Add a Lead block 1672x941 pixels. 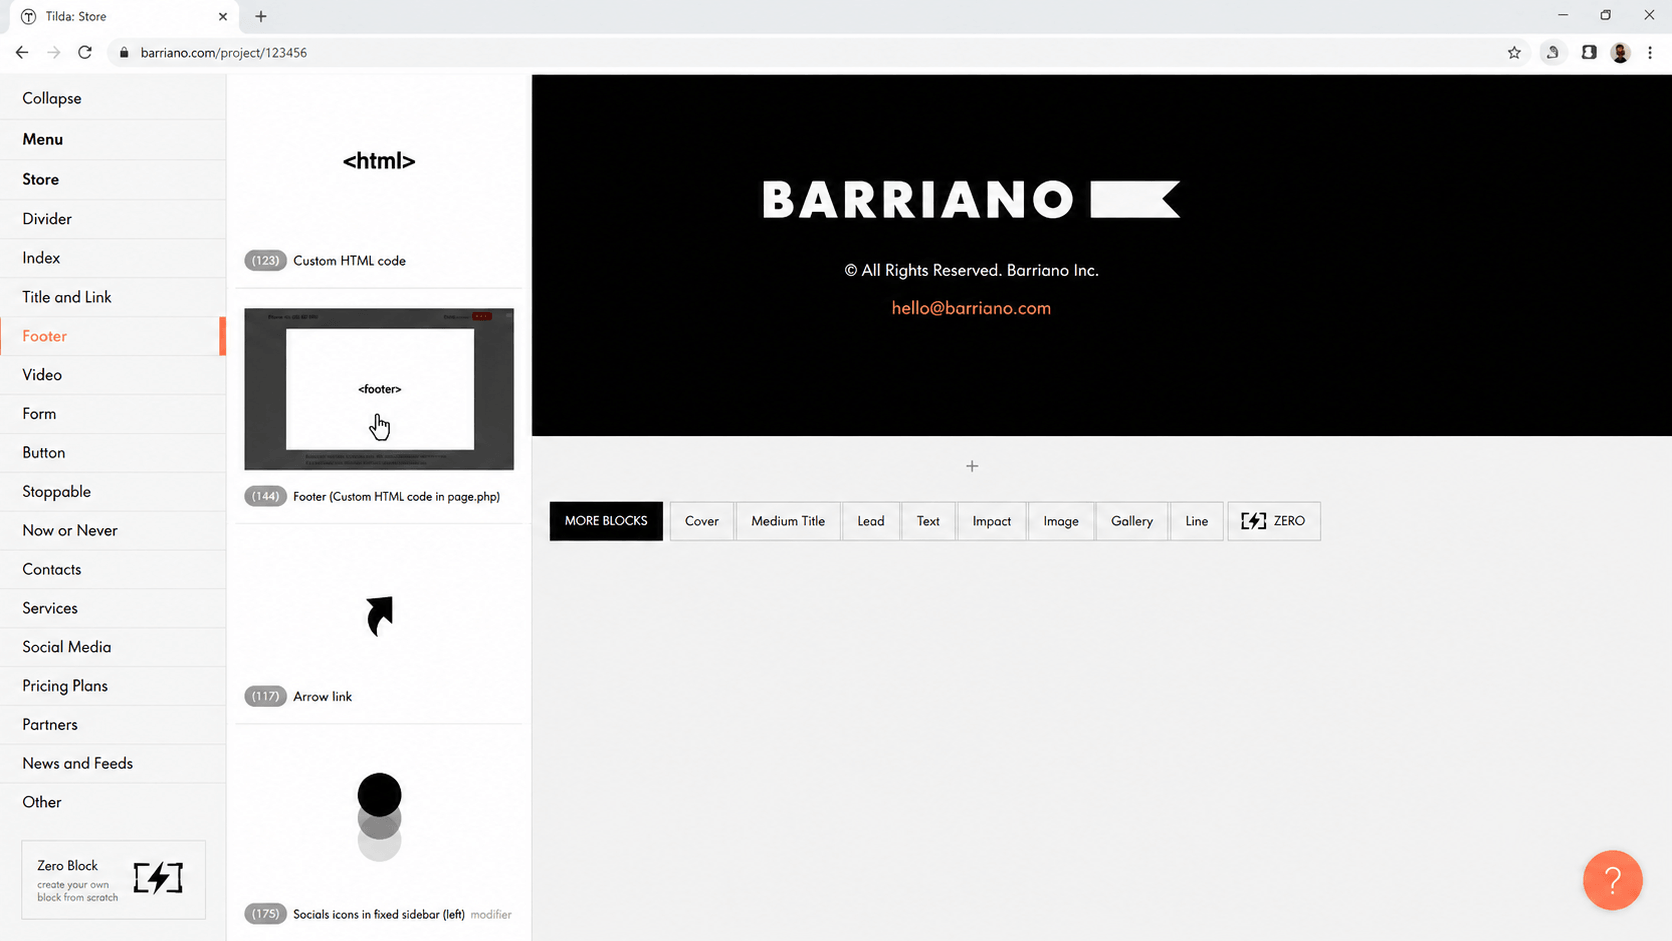click(871, 521)
